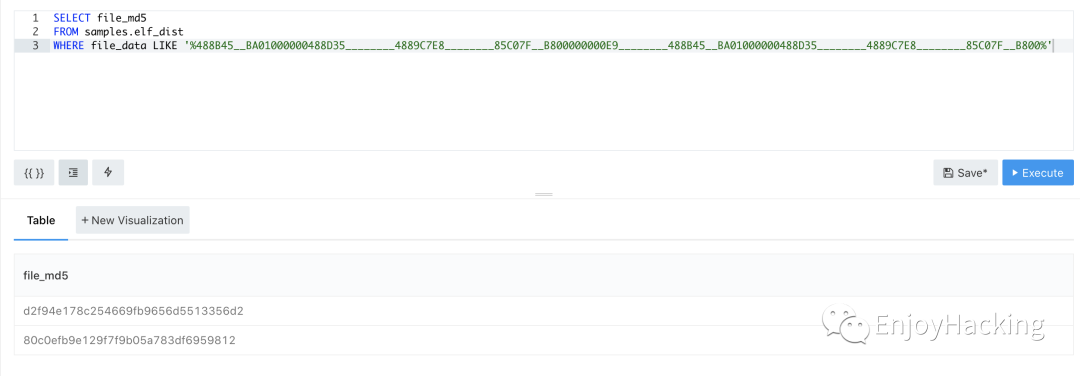Select the result row starting with d2f94e178c
Image resolution: width=1080 pixels, height=376 pixels.
point(543,311)
